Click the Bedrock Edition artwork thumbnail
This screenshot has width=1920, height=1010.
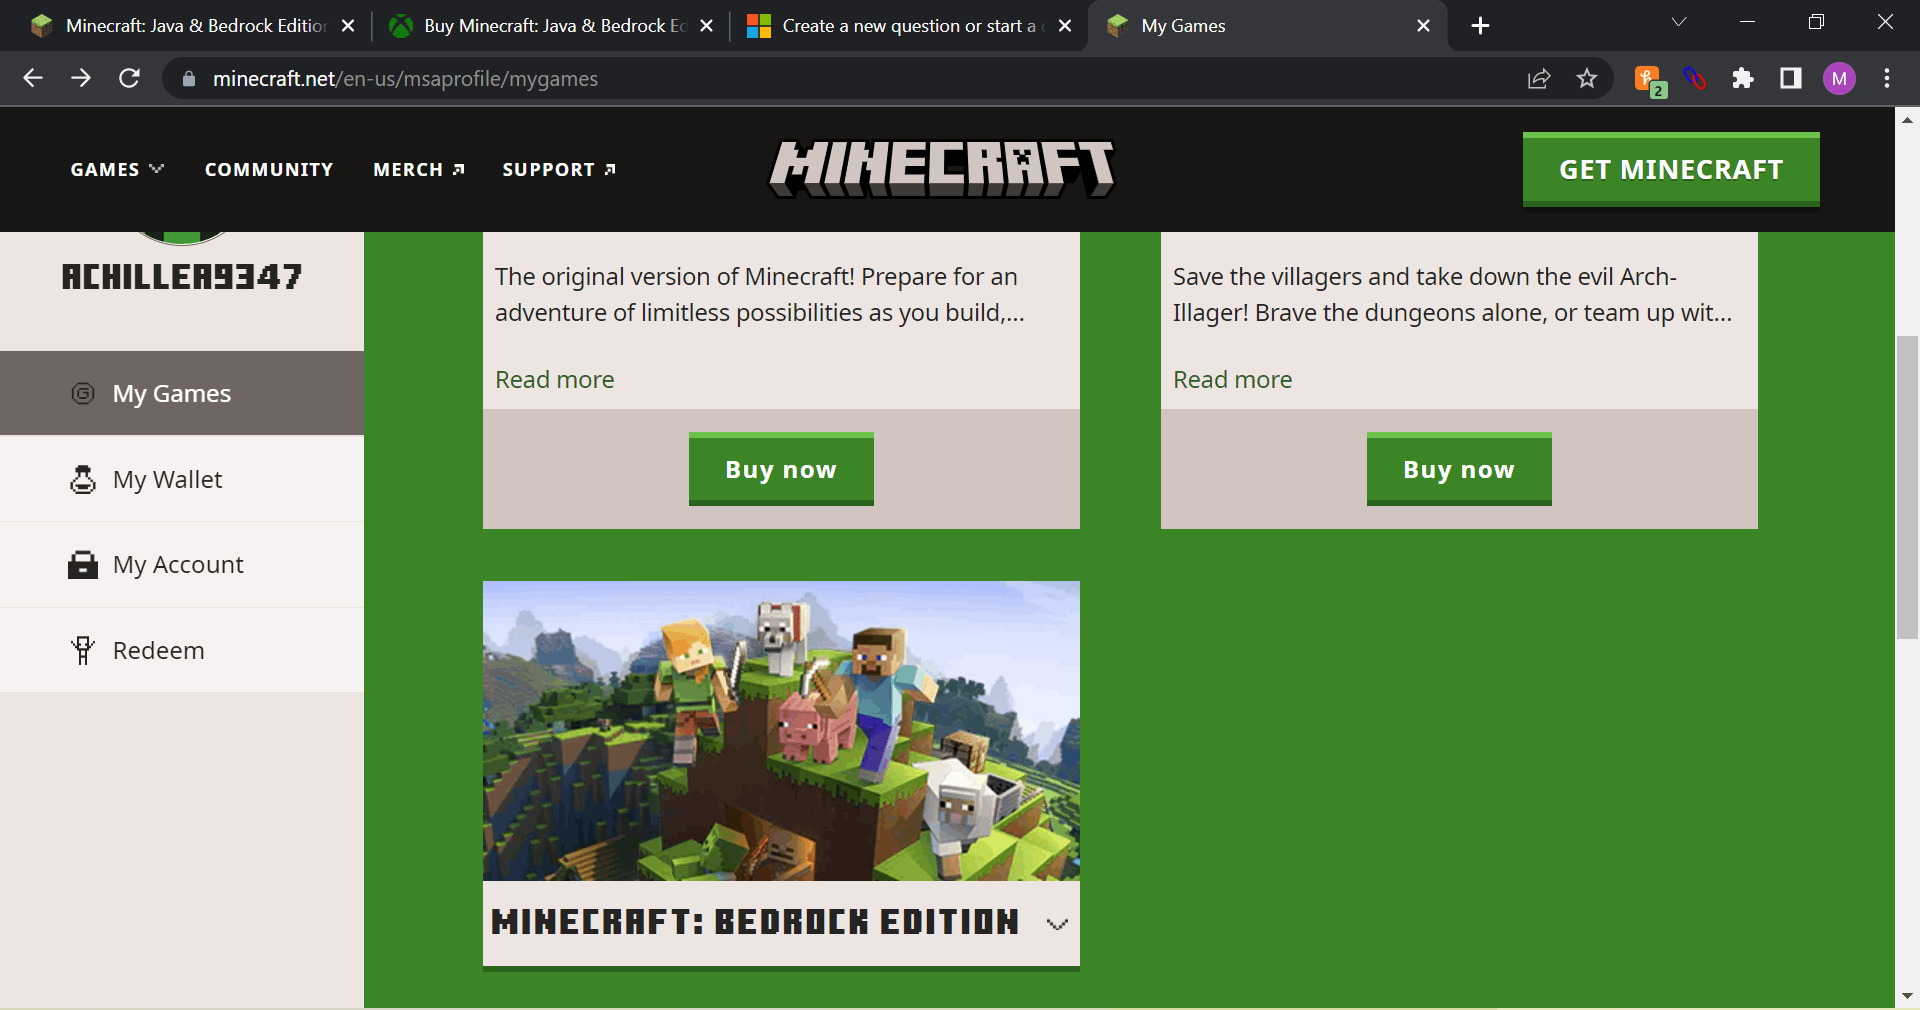point(781,731)
